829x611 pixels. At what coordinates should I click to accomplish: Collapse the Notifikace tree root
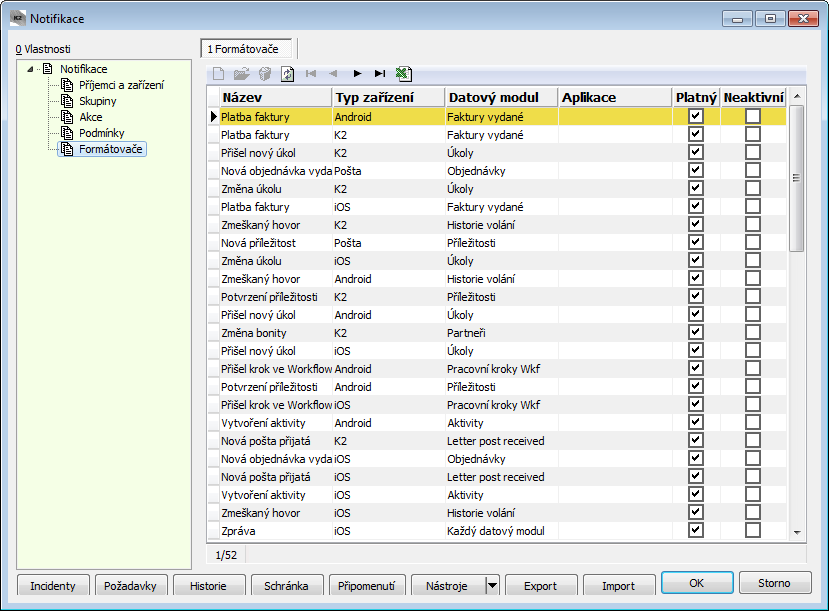(31, 69)
